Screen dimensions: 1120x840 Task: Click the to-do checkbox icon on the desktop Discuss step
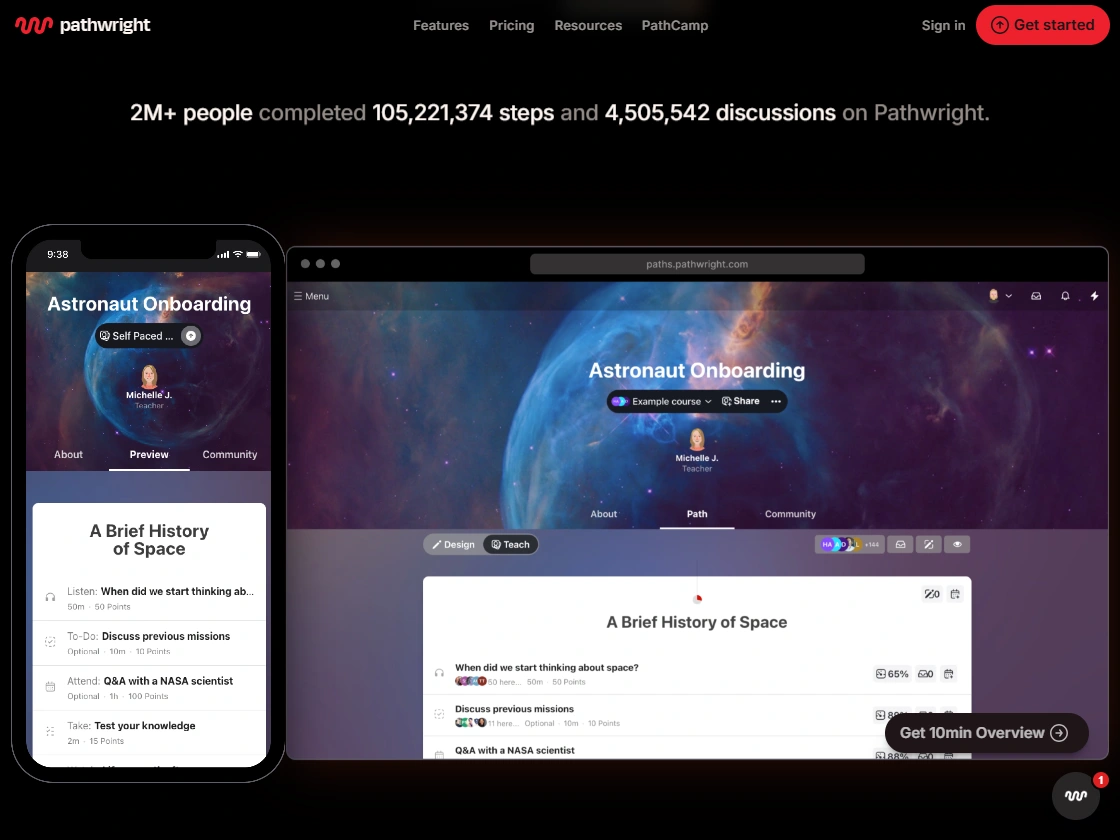(x=439, y=714)
